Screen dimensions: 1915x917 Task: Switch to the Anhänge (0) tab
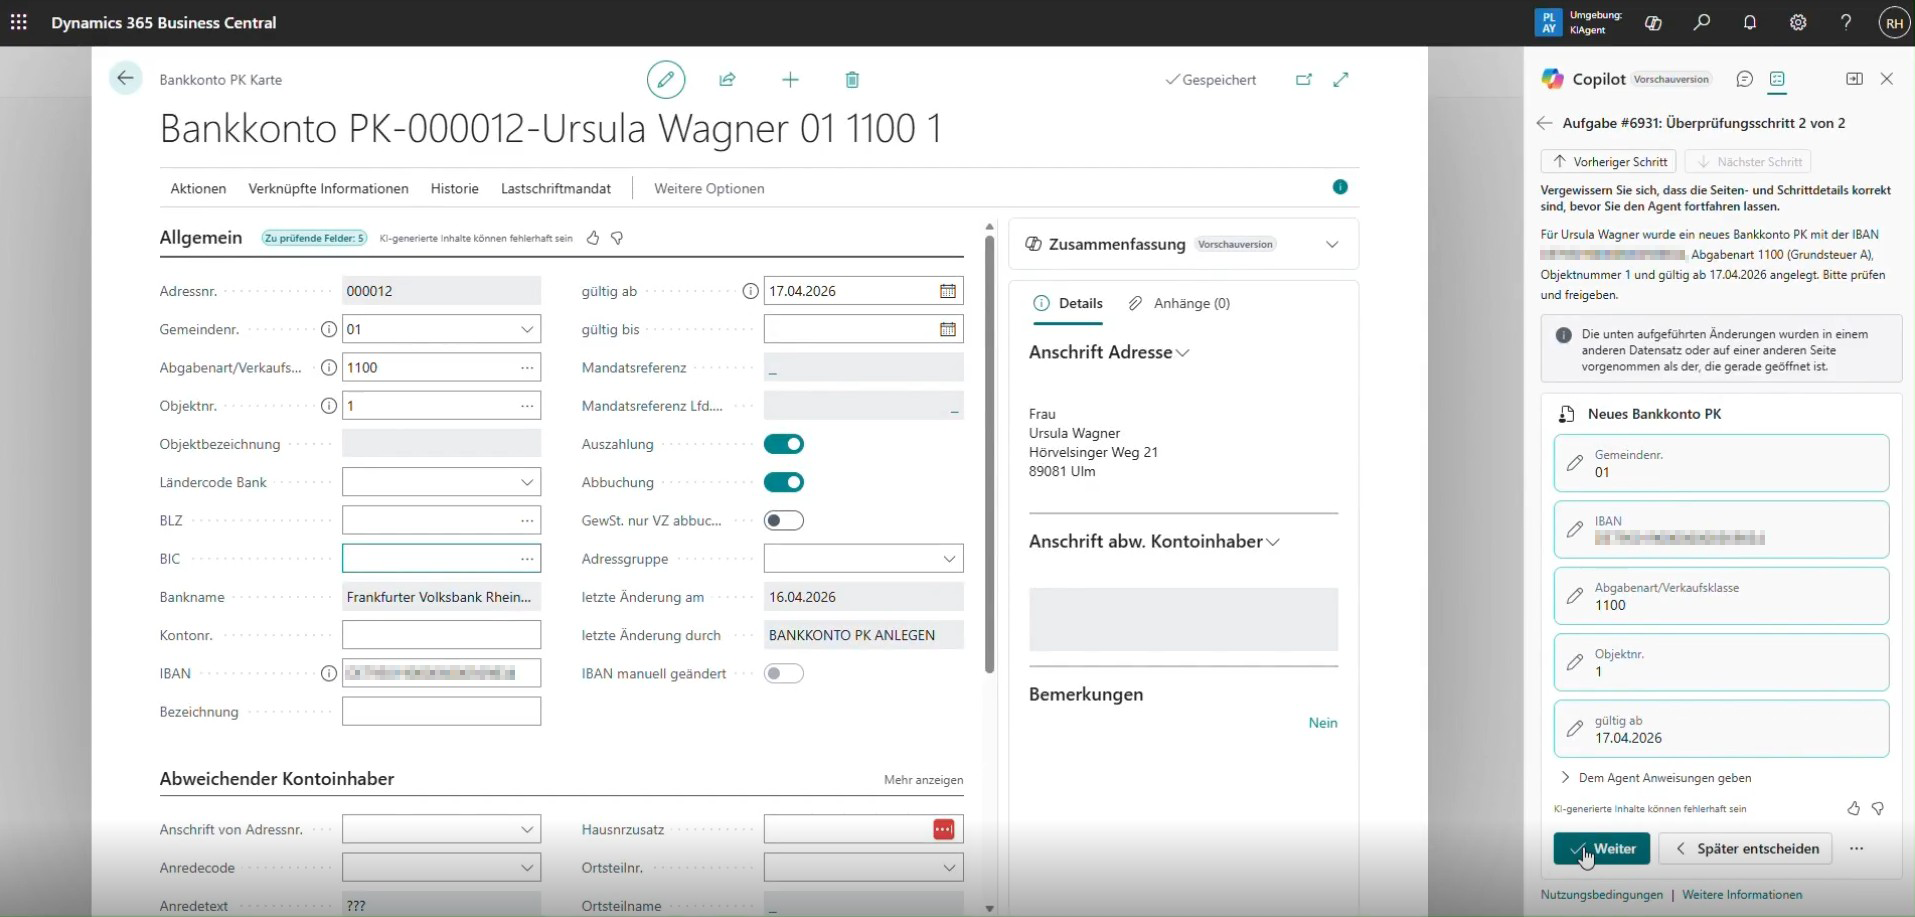click(x=1179, y=303)
